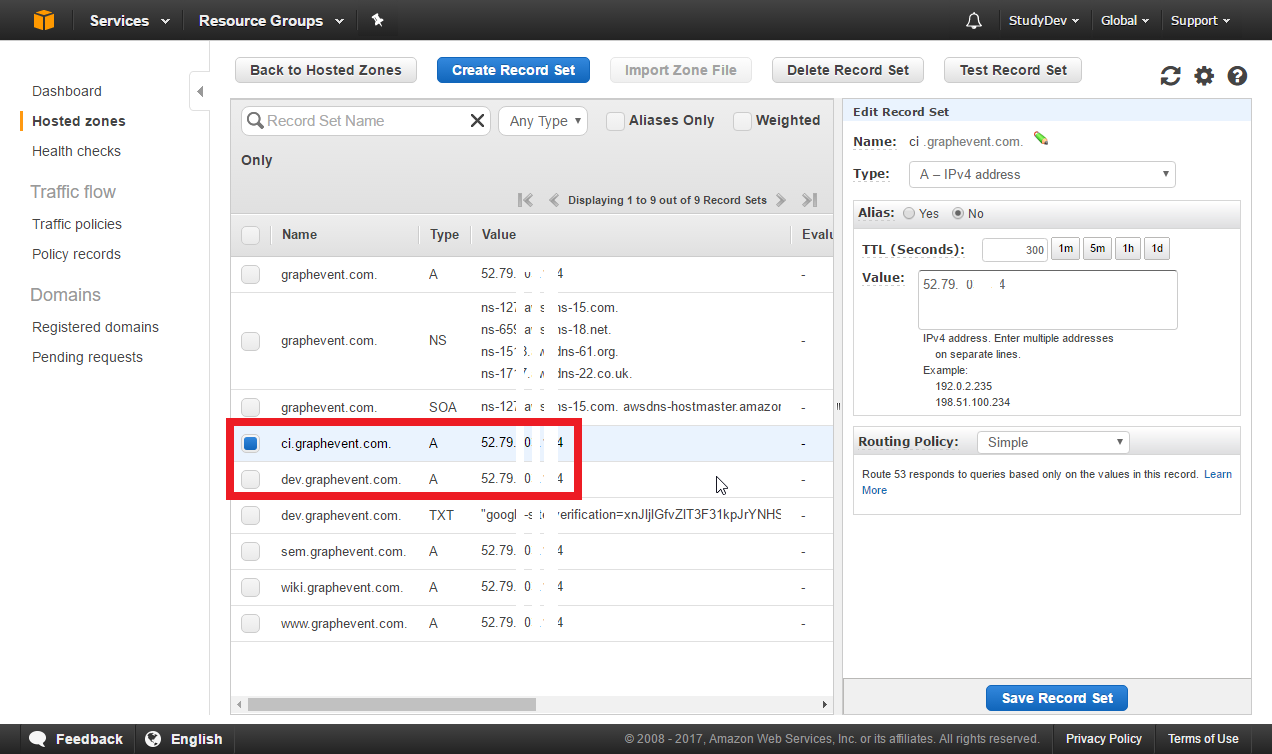
Task: Select the Alias Yes radio button
Action: pyautogui.click(x=908, y=214)
